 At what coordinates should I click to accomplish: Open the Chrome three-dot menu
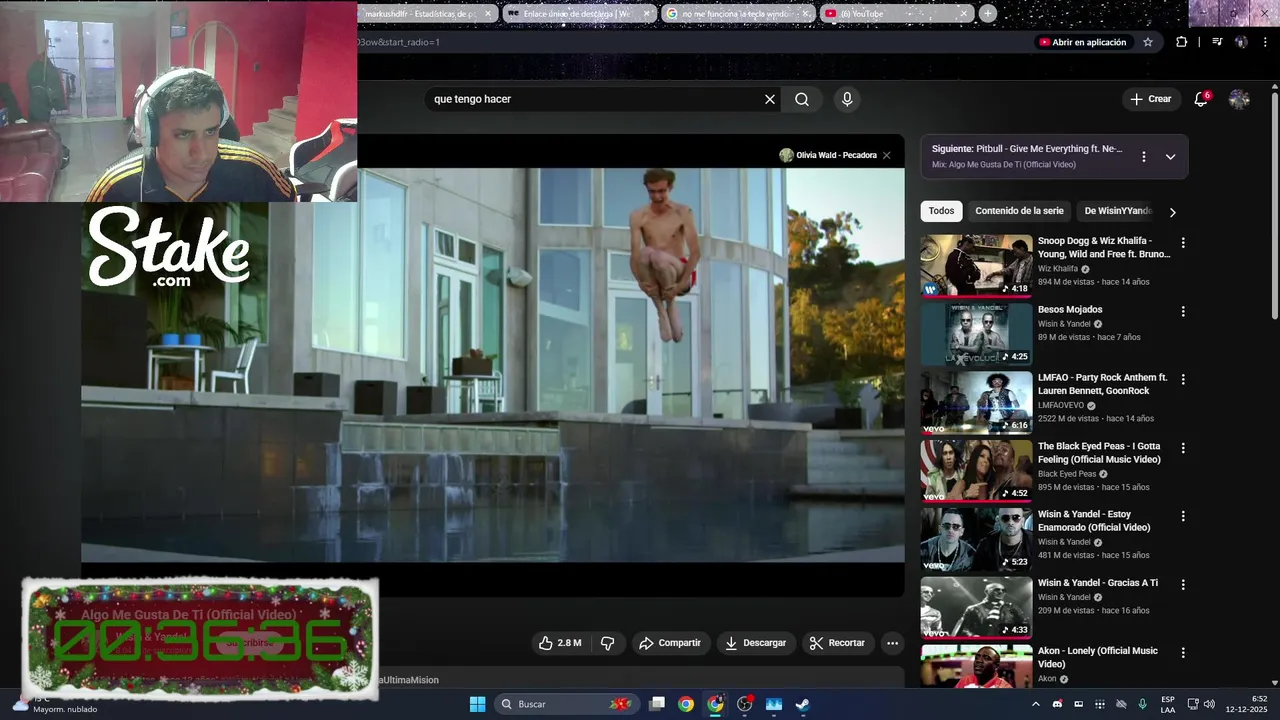[x=1264, y=42]
